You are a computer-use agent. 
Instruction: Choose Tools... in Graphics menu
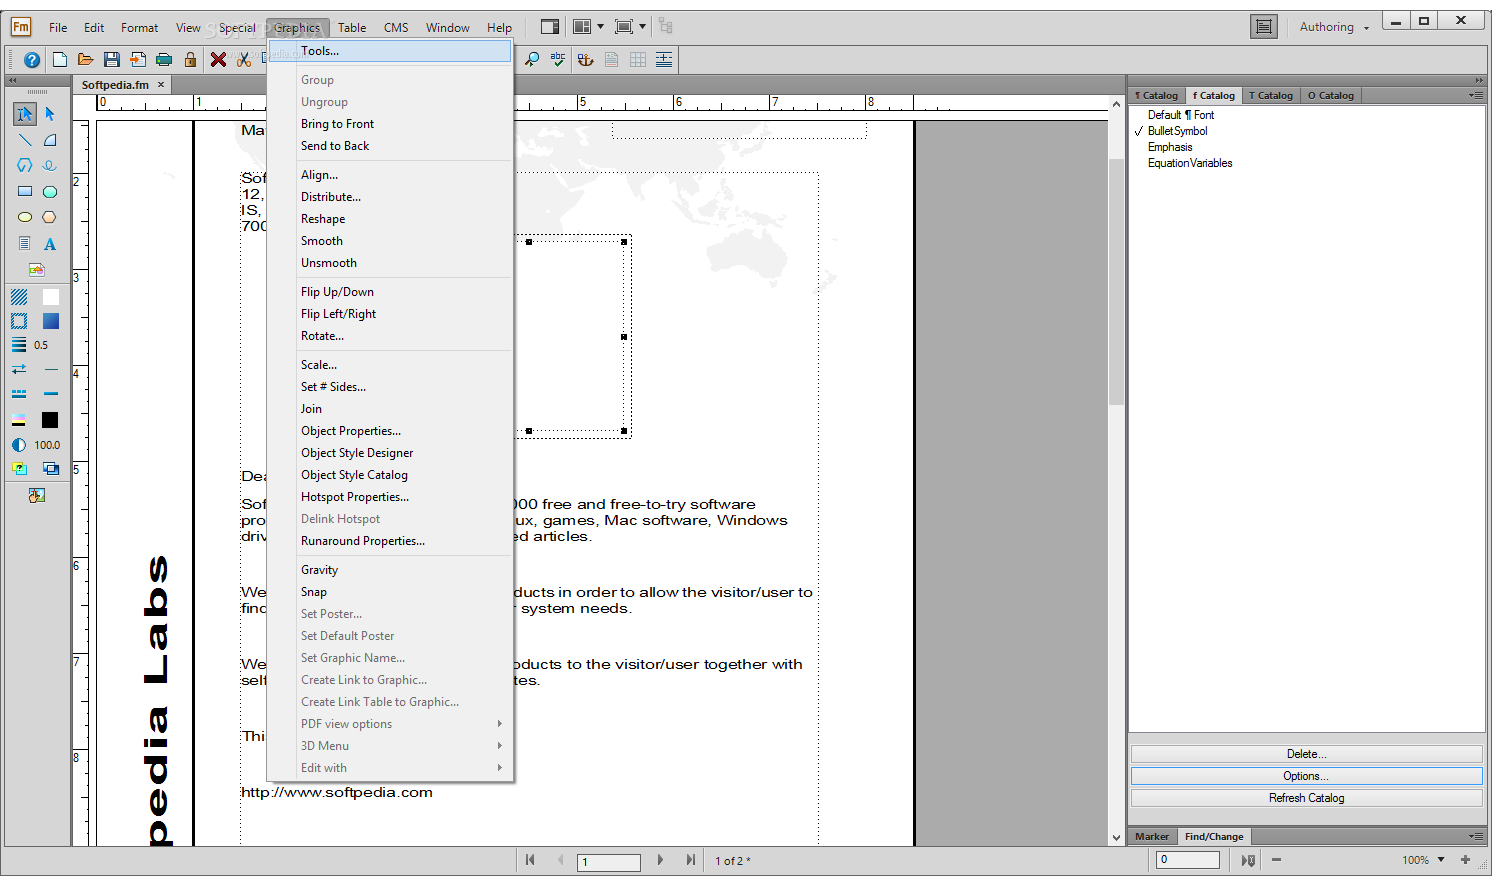click(x=390, y=51)
